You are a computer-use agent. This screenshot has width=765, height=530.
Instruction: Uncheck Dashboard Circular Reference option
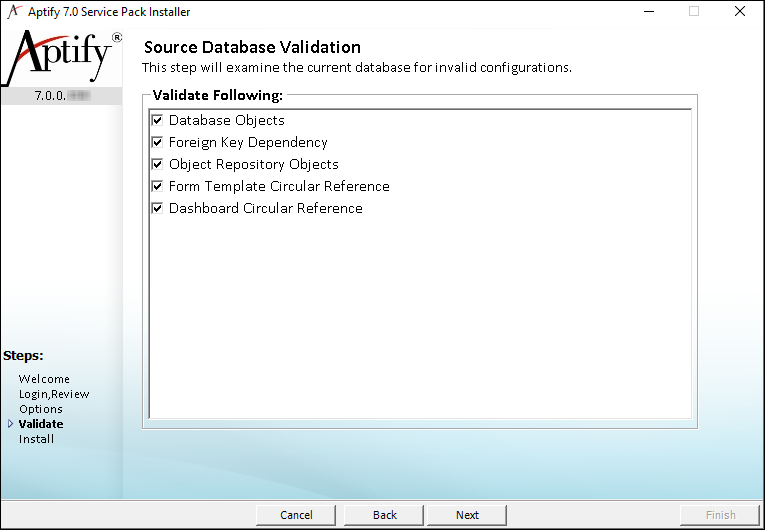(157, 208)
